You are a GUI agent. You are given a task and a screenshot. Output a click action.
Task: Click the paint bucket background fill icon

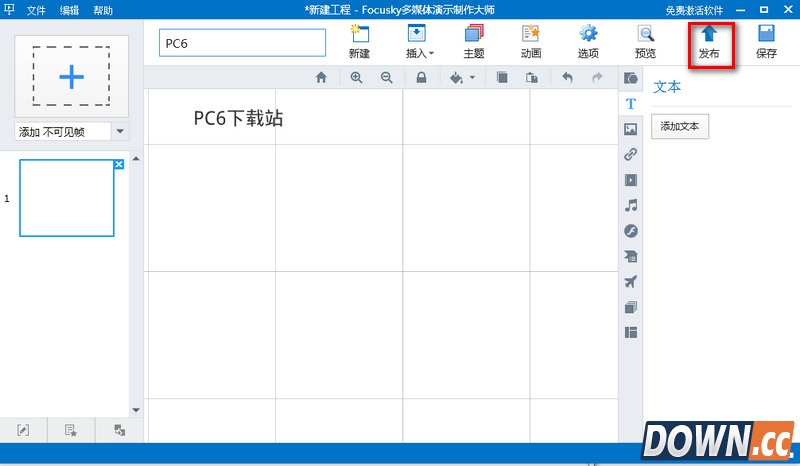point(457,78)
